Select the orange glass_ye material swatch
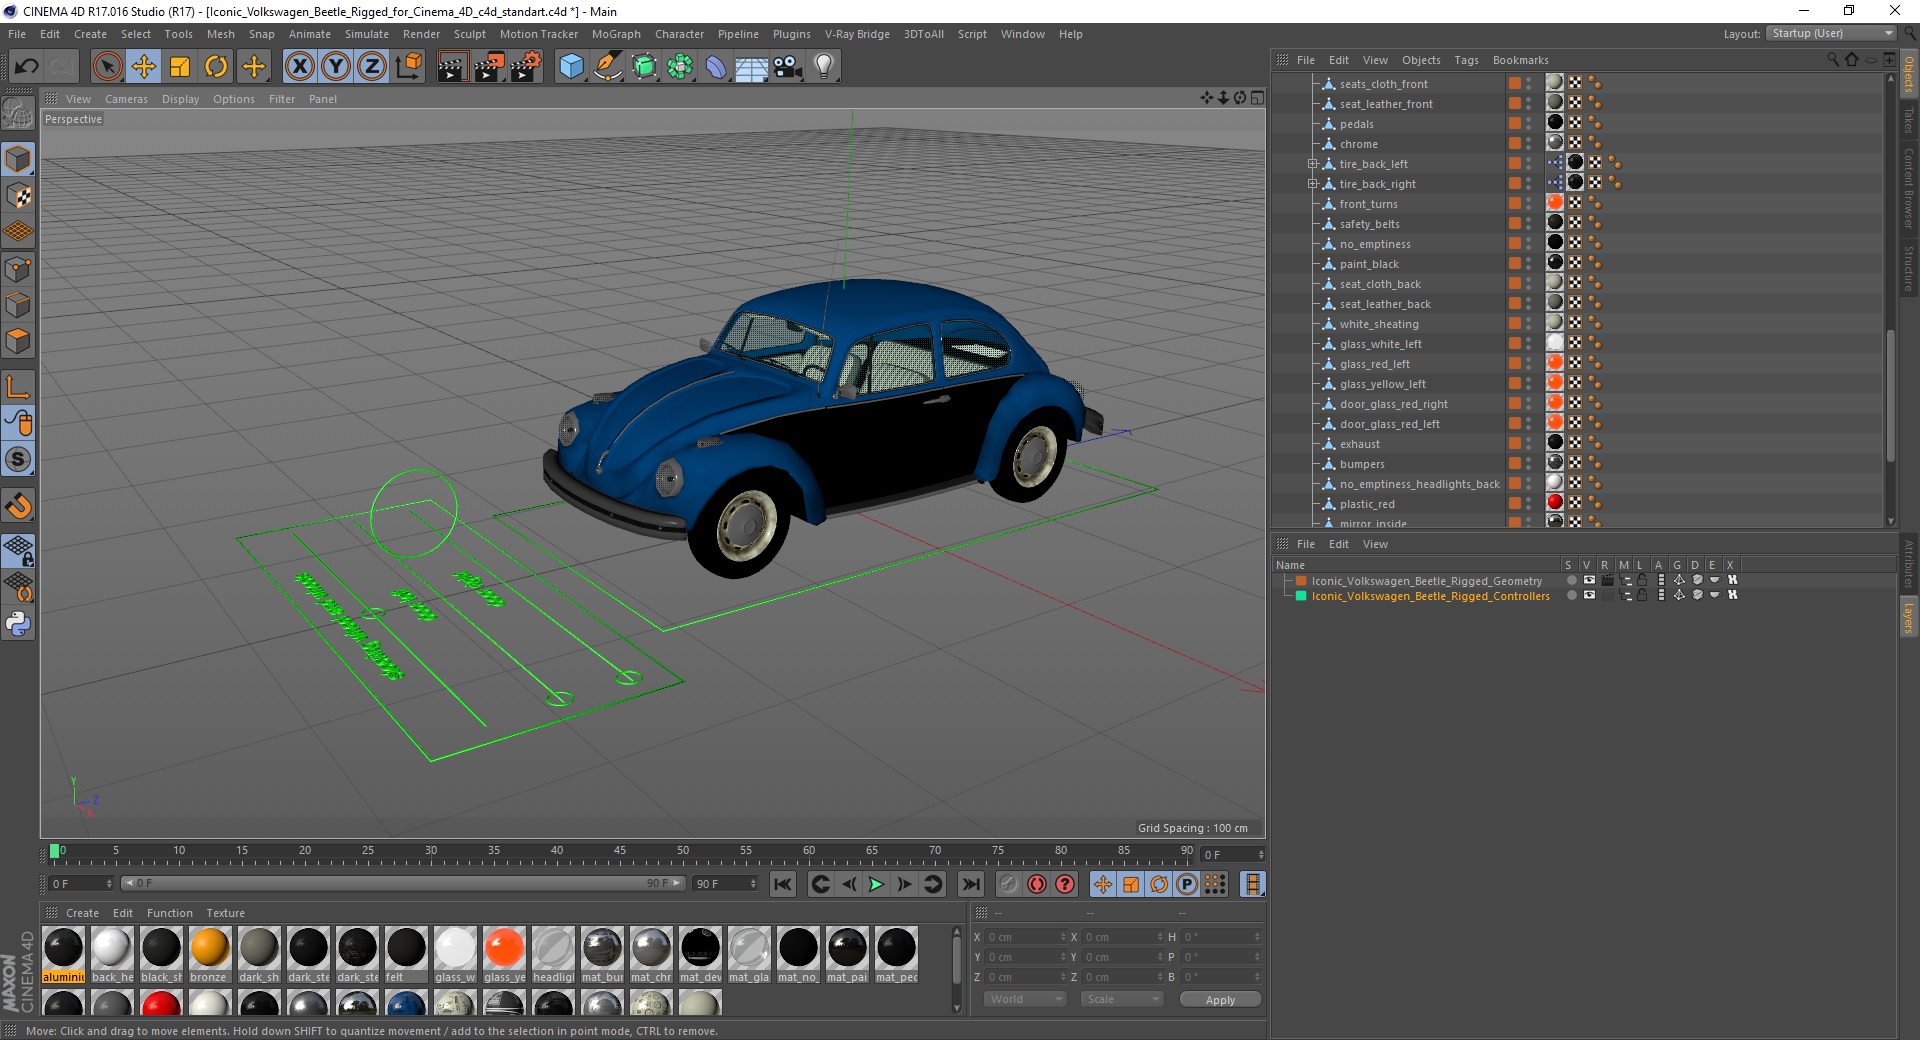Viewport: 1920px width, 1040px height. coord(504,954)
